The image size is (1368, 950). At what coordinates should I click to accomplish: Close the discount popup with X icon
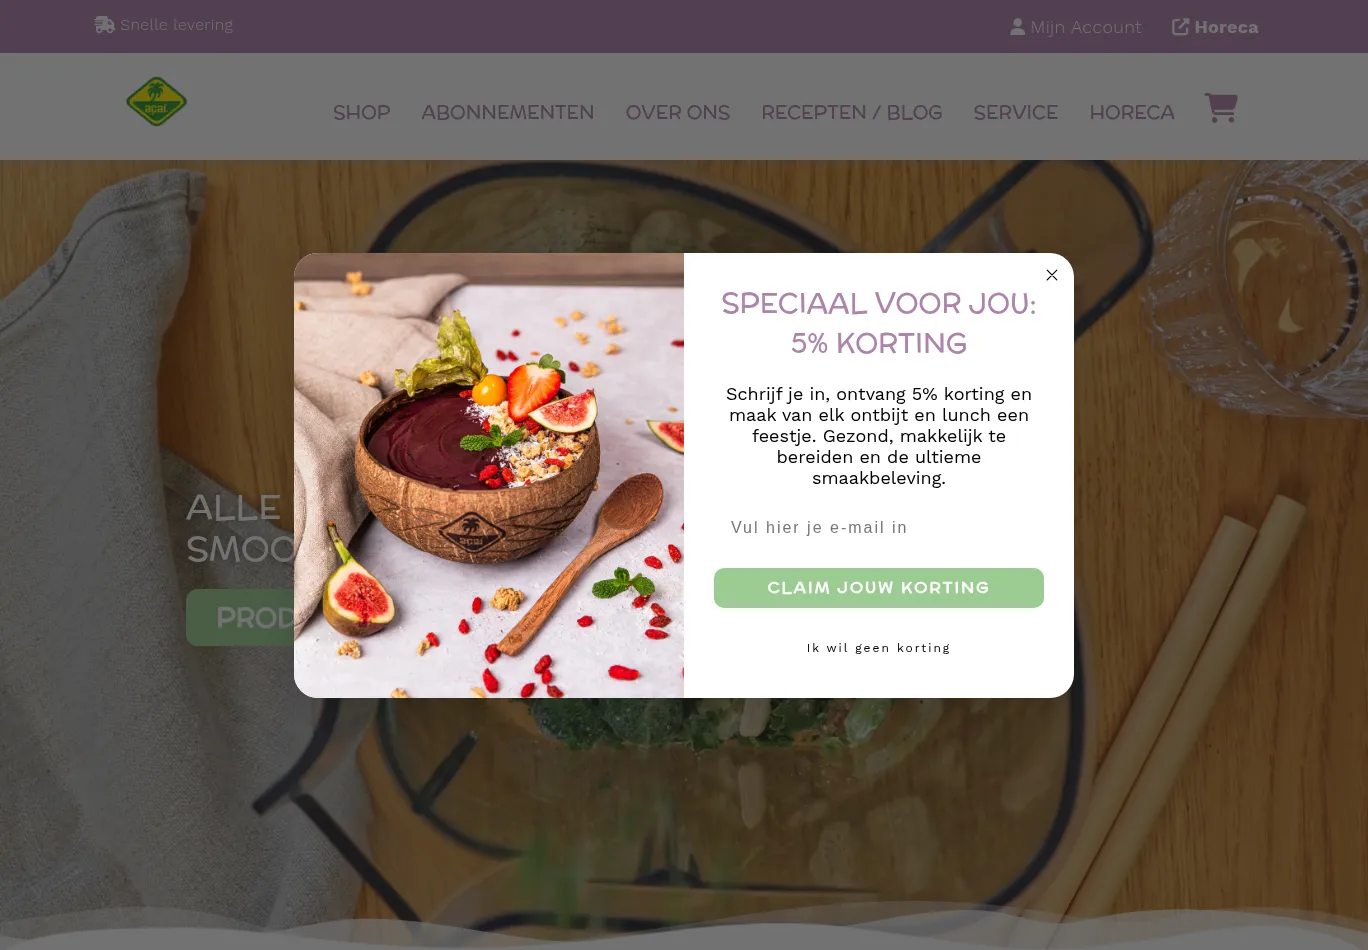[1051, 275]
